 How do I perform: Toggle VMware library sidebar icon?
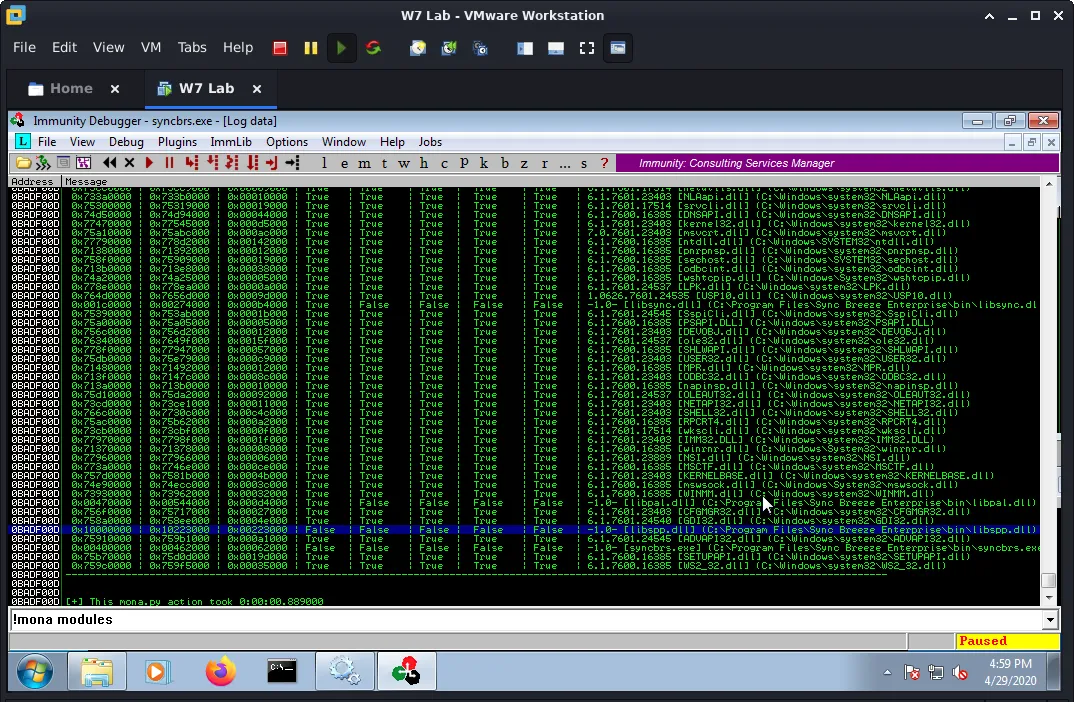click(525, 48)
